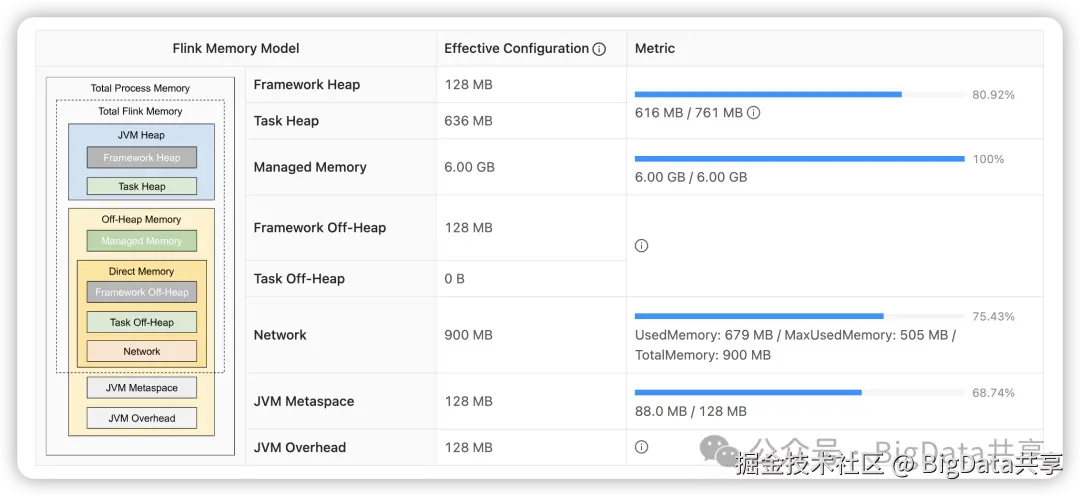Image resolution: width=1080 pixels, height=496 pixels.
Task: Click the Managed Memory row label
Action: point(310,167)
